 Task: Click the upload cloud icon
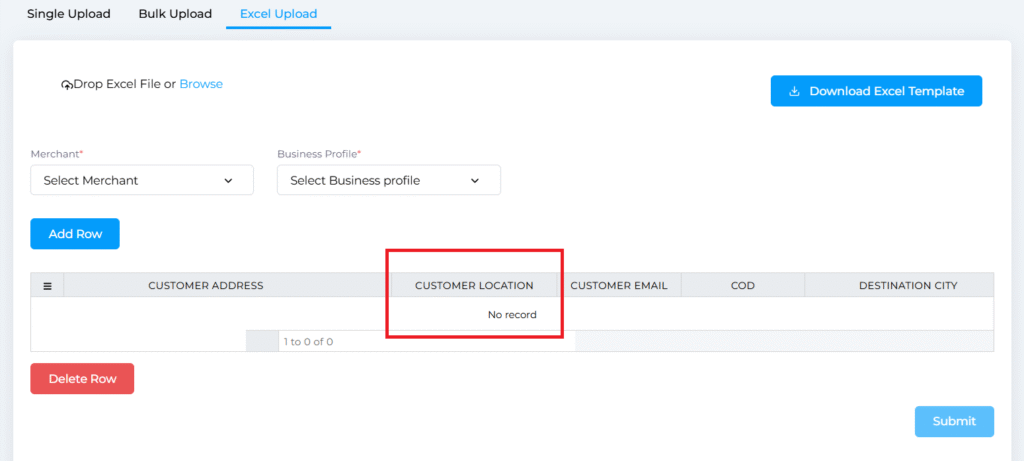click(67, 85)
